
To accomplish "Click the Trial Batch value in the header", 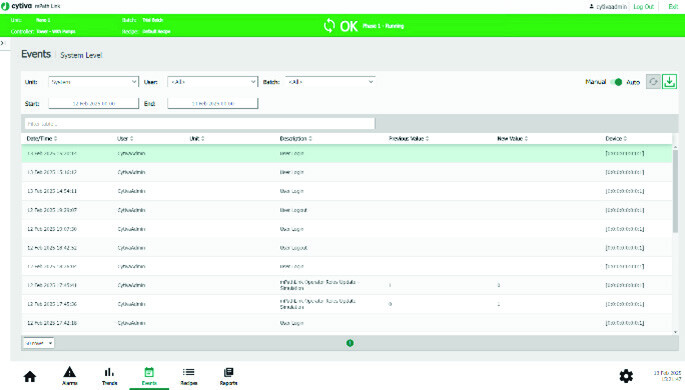I will click(x=152, y=20).
